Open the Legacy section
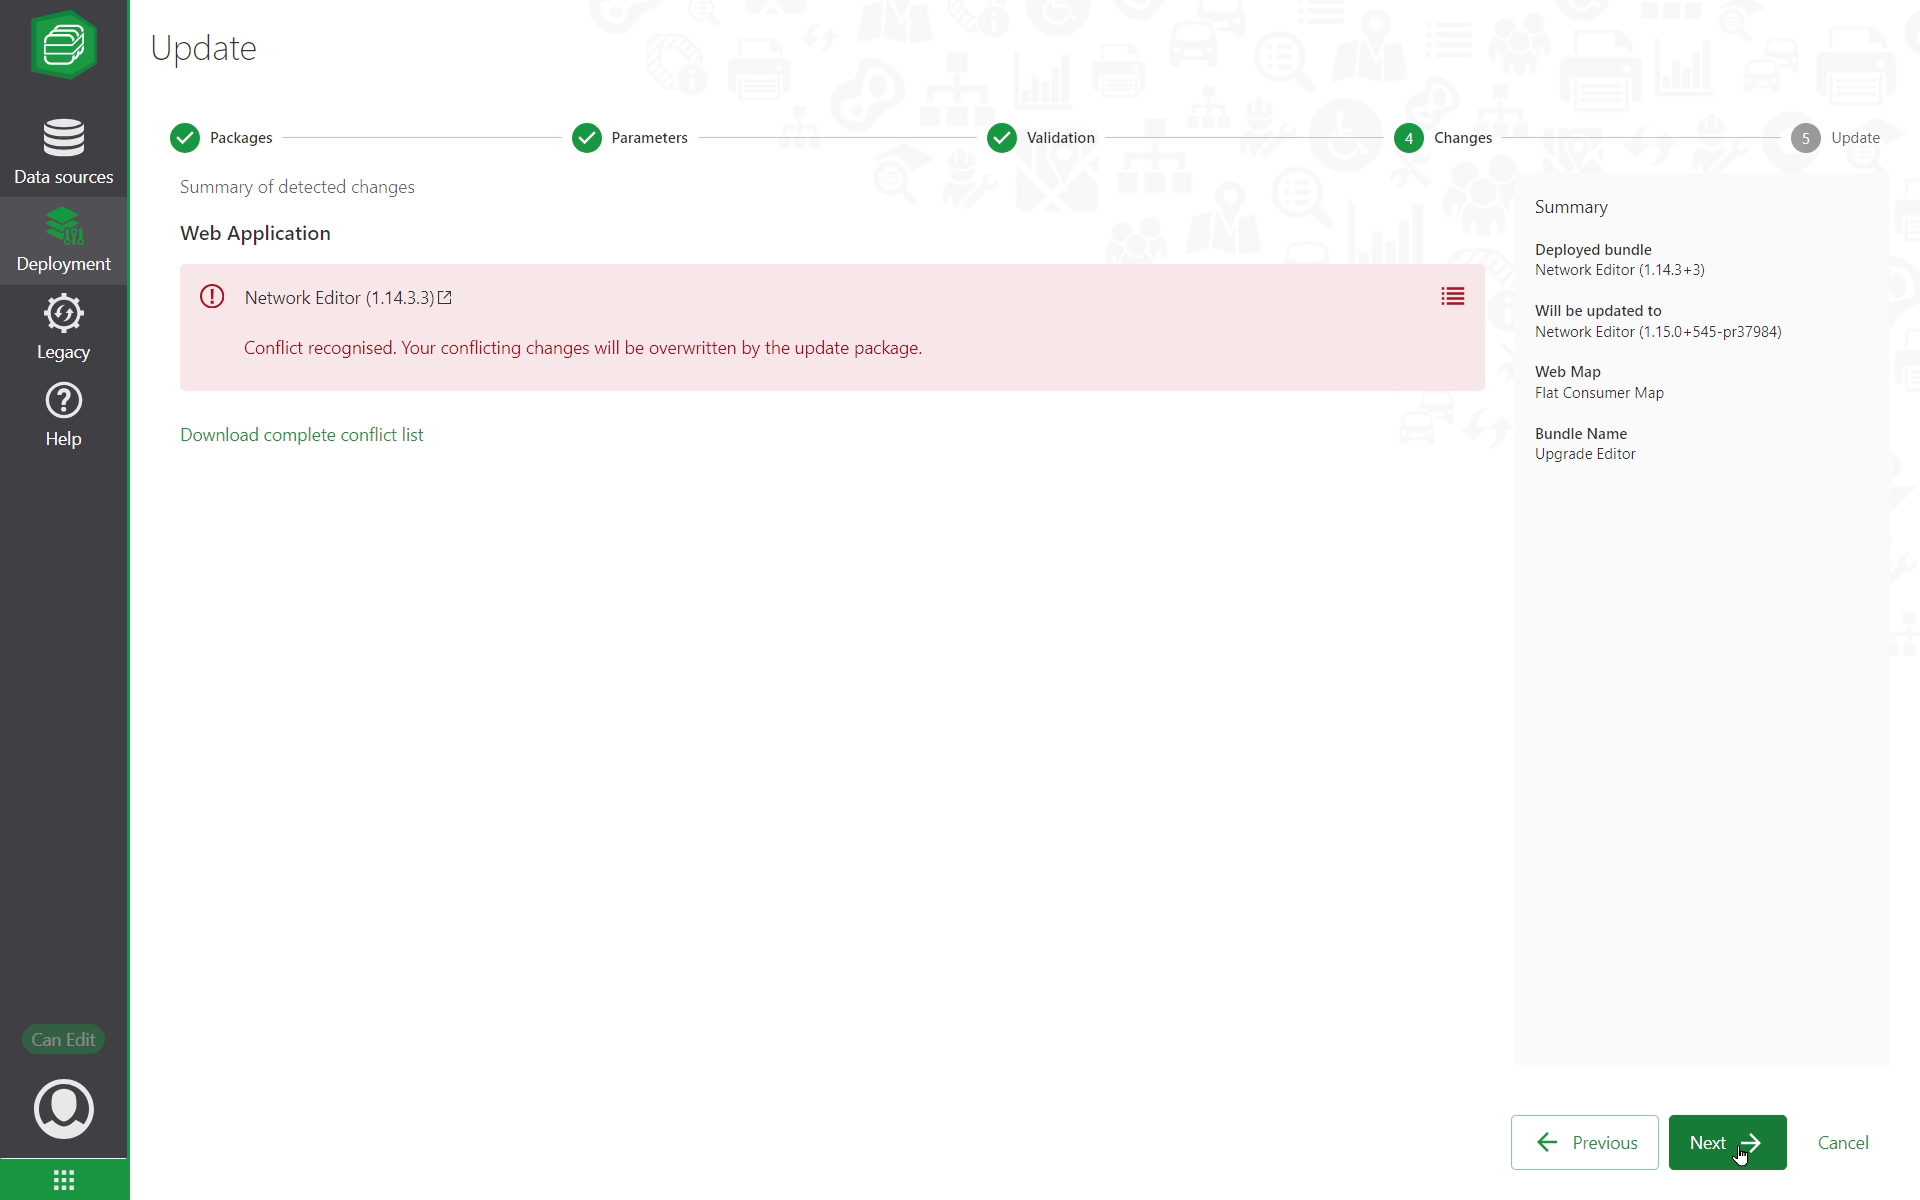 [64, 327]
